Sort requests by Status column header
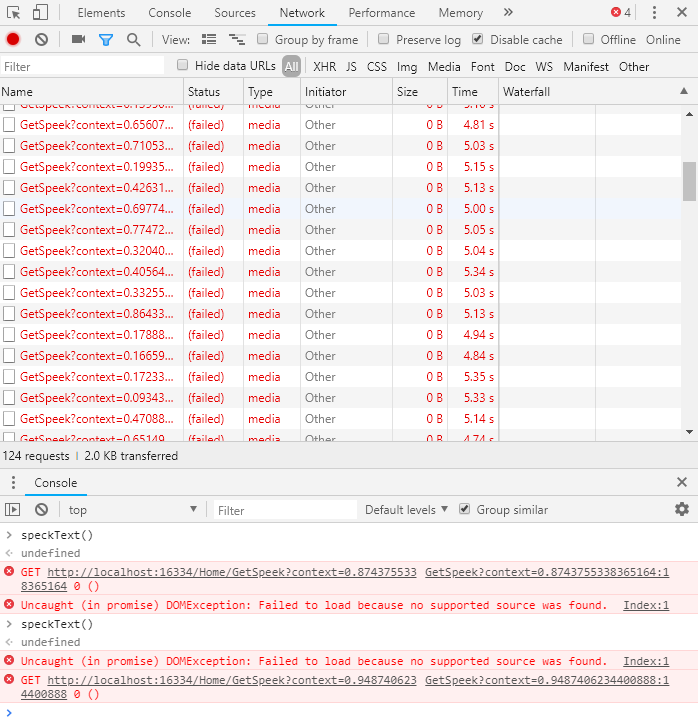 [x=213, y=92]
